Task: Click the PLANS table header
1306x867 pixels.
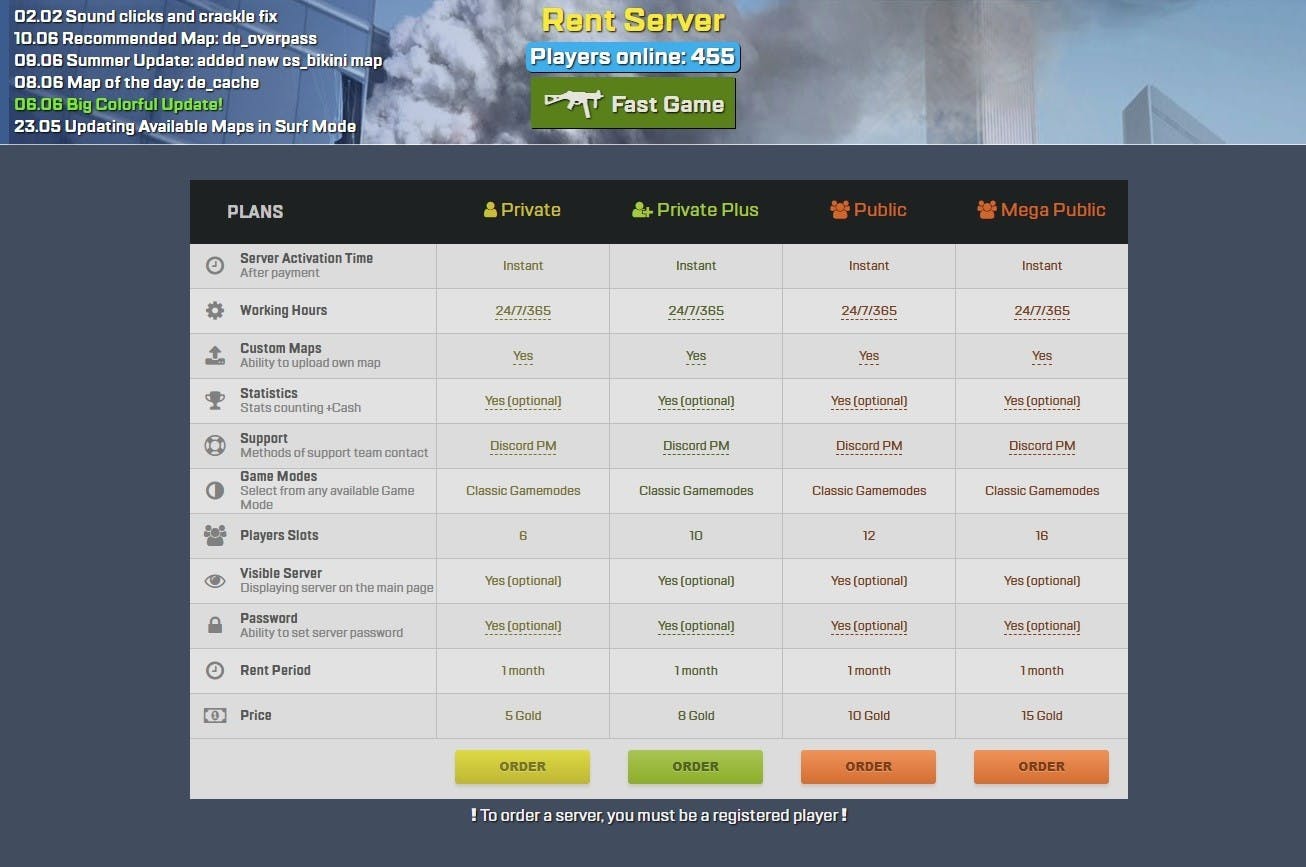Action: (x=255, y=212)
